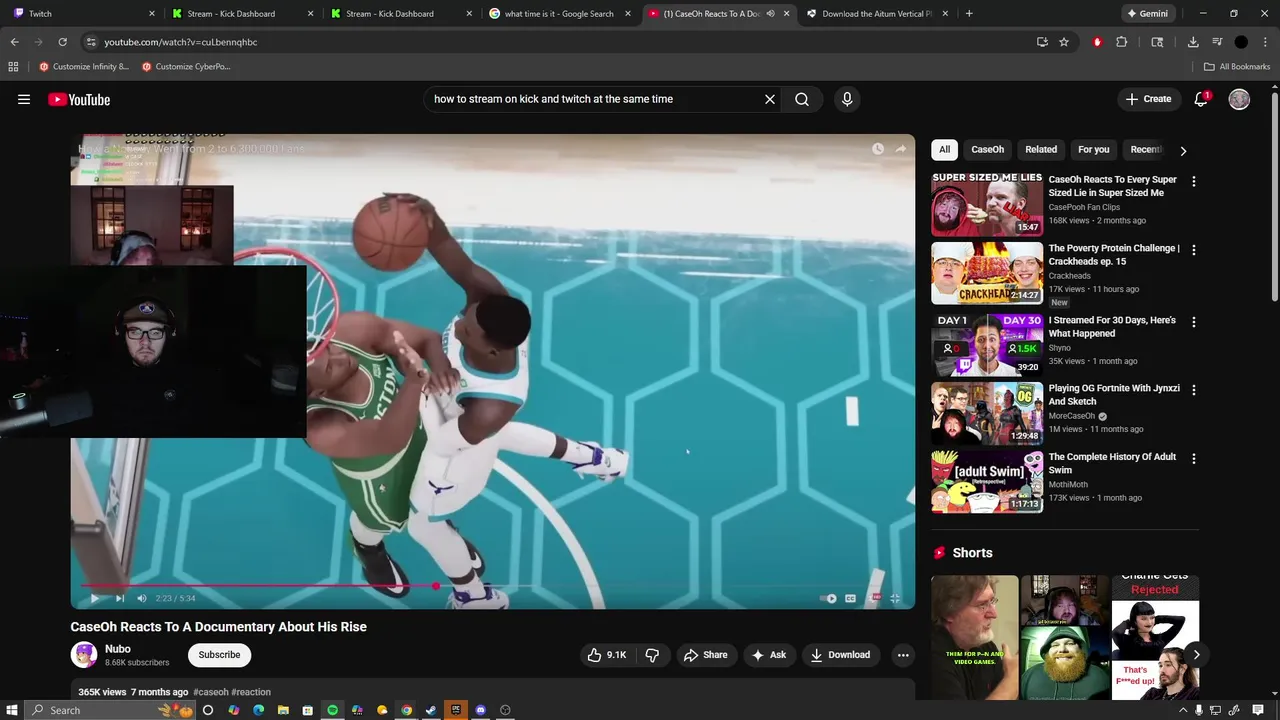This screenshot has height=720, width=1280.
Task: Subscribe to the Nubo channel
Action: point(219,655)
